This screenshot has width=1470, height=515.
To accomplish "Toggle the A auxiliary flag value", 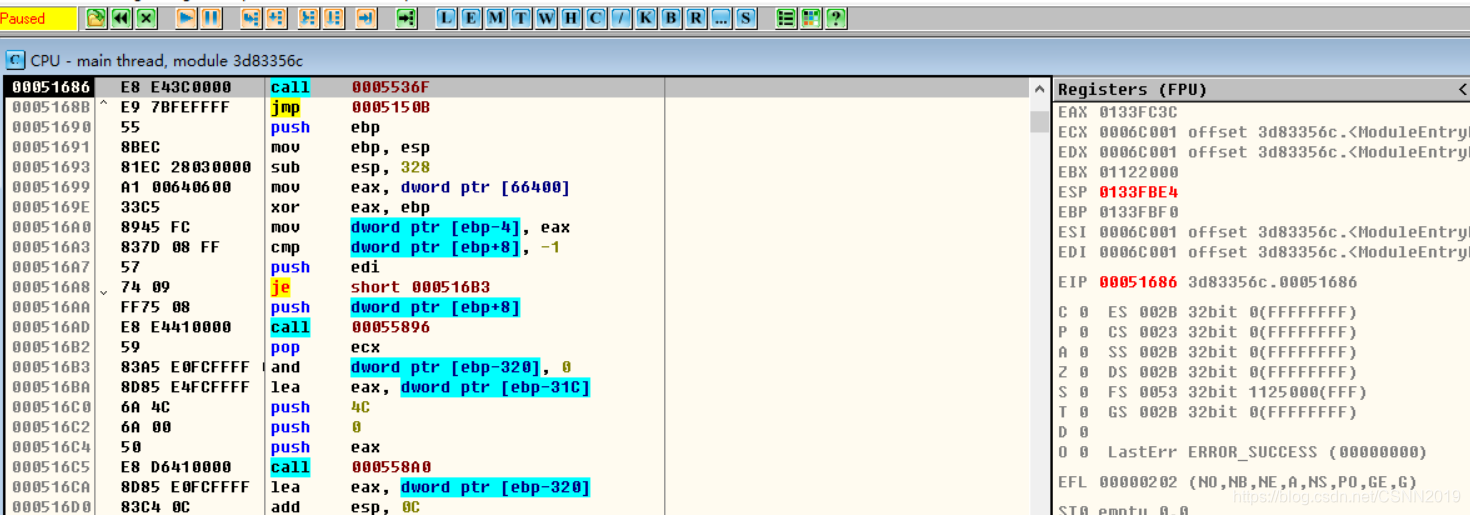I will click(1083, 352).
